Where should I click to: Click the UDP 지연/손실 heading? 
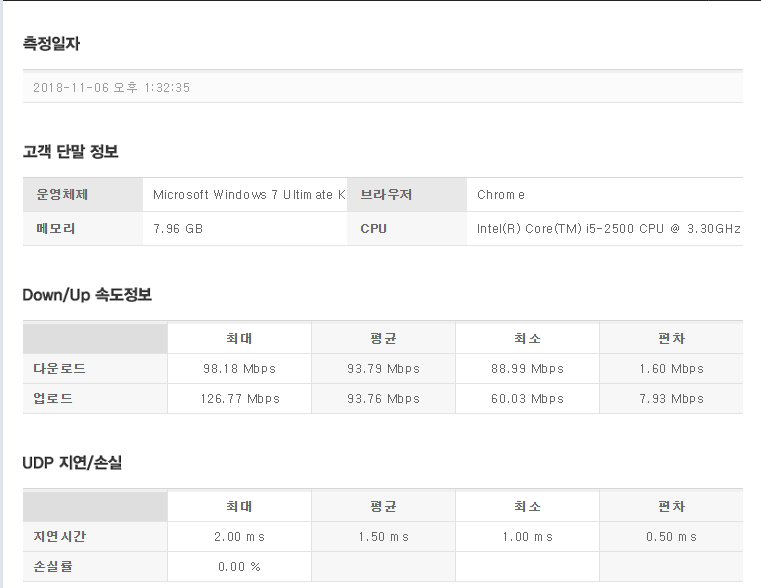pyautogui.click(x=72, y=462)
